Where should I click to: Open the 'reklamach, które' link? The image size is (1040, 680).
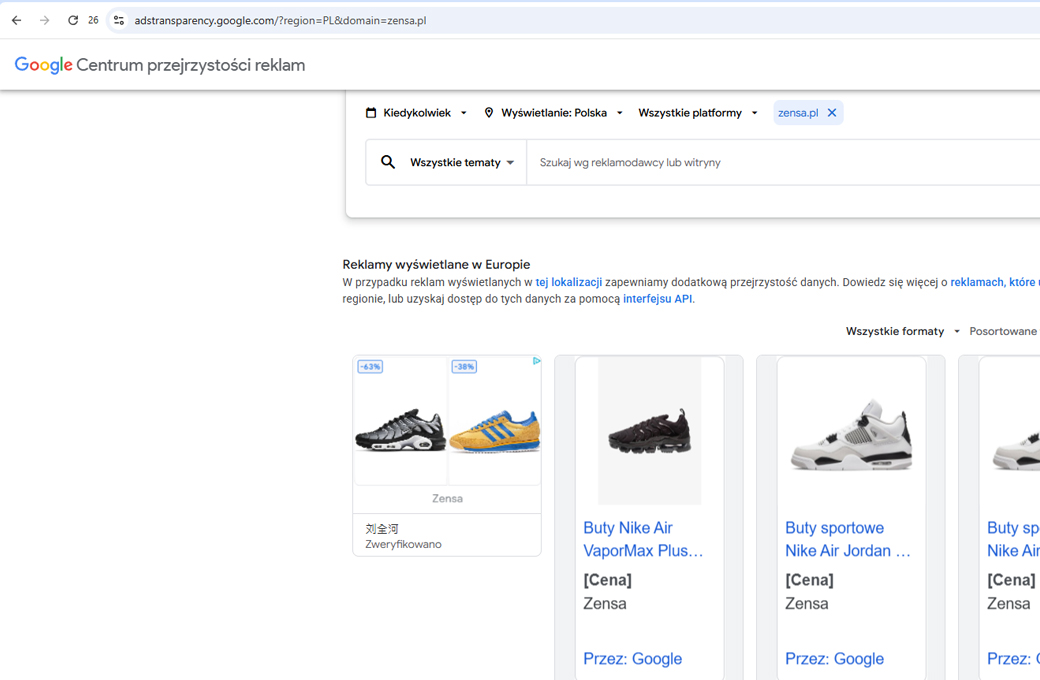tap(993, 282)
